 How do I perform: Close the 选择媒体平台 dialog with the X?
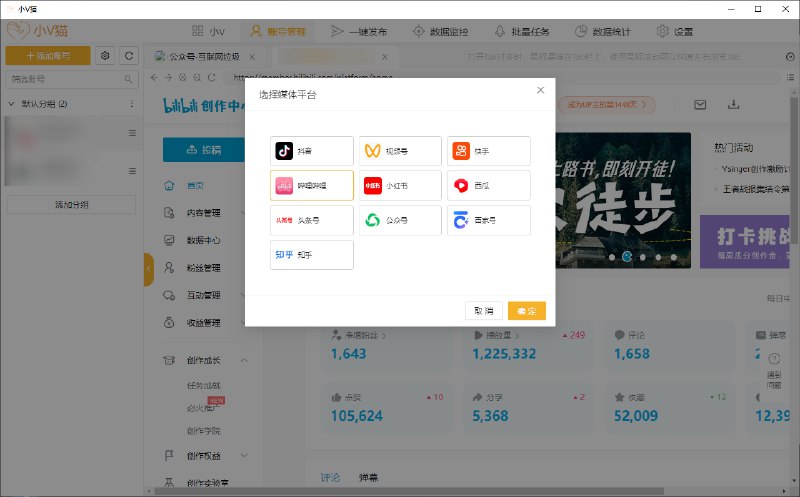(540, 90)
